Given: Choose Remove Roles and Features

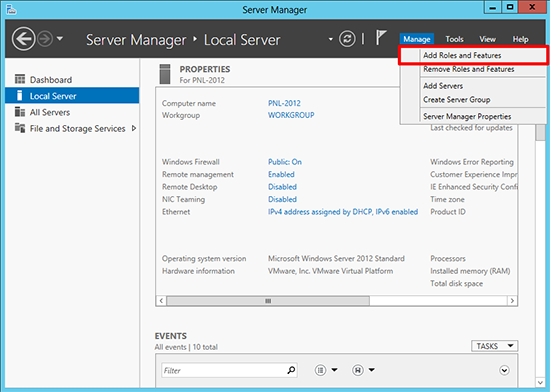Looking at the screenshot, I should click(x=473, y=69).
